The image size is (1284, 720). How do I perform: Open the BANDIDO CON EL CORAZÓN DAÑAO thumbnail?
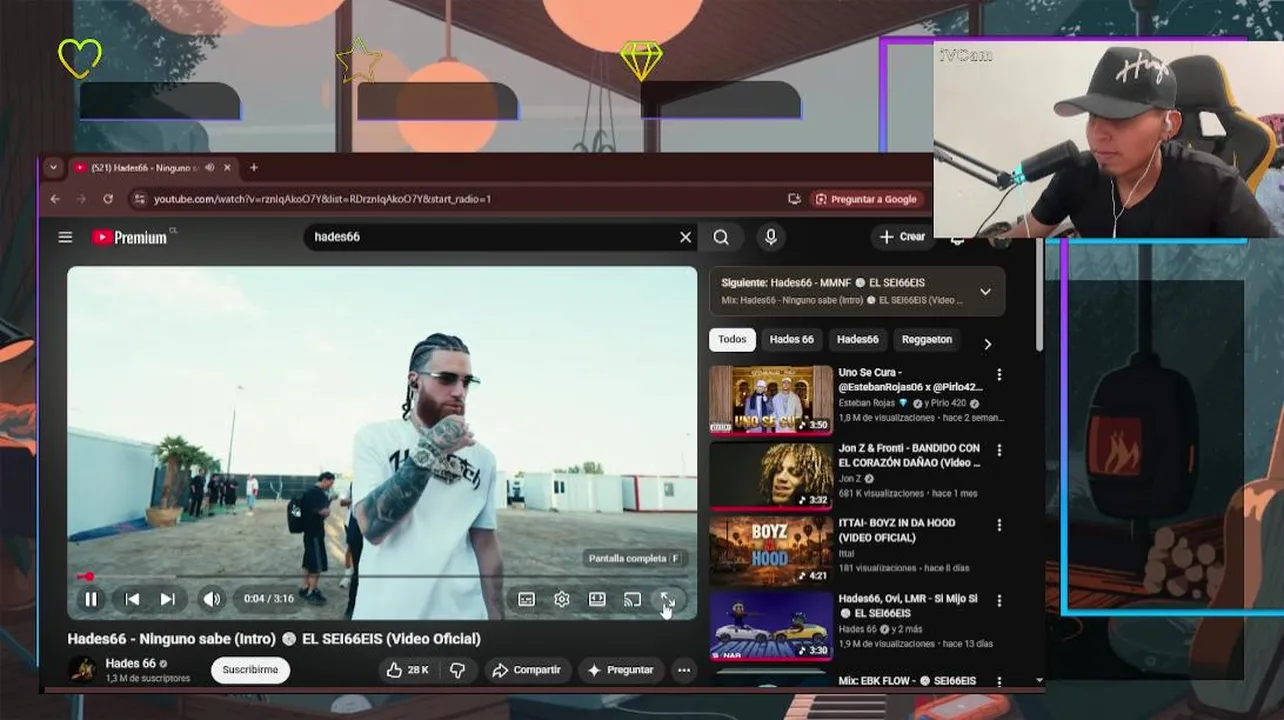pos(771,476)
